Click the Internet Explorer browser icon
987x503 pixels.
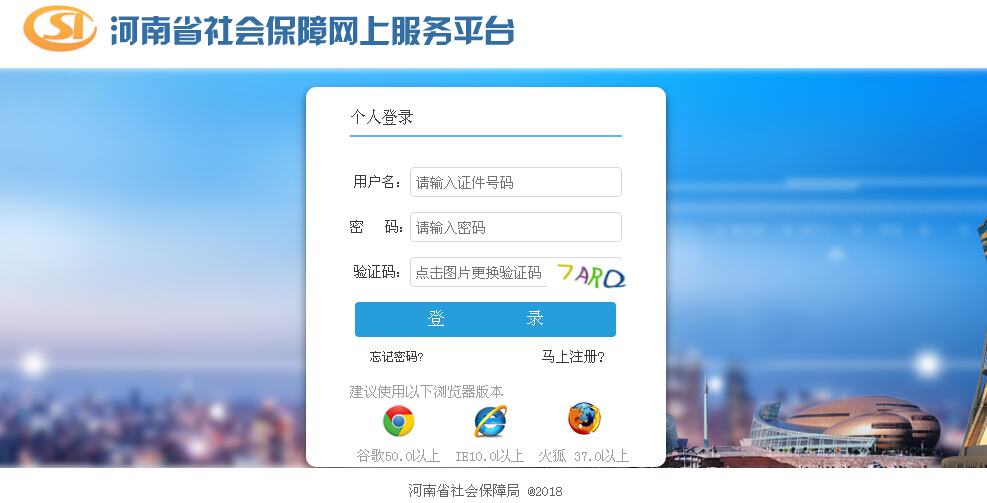pyautogui.click(x=490, y=421)
